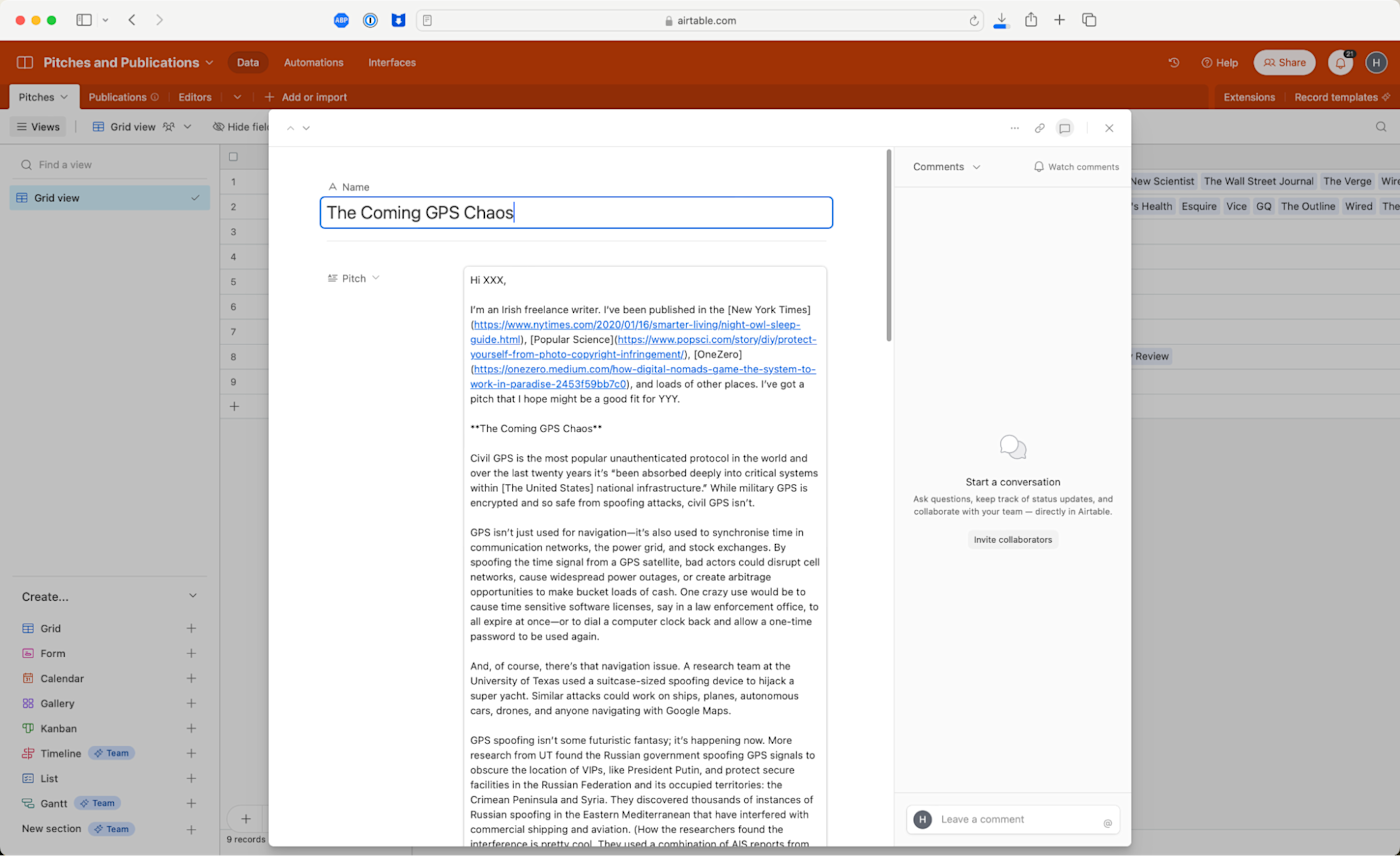Open the table list chevron after Editors
Screen dimensions: 1400x856
[x=237, y=97]
